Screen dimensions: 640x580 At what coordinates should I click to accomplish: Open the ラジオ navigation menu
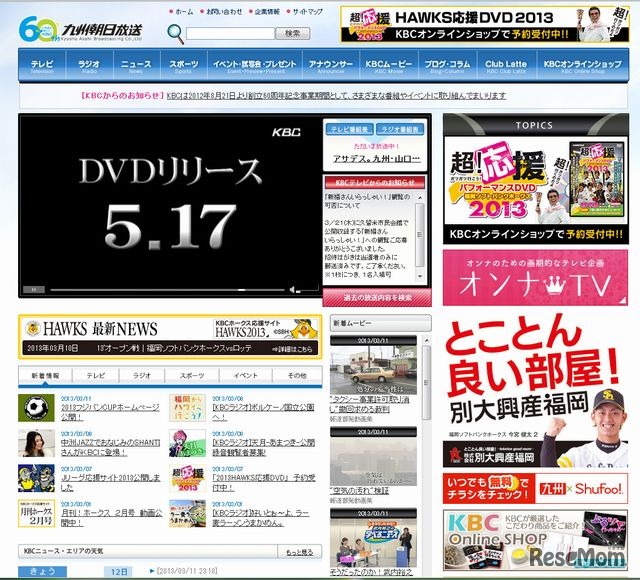tap(89, 65)
